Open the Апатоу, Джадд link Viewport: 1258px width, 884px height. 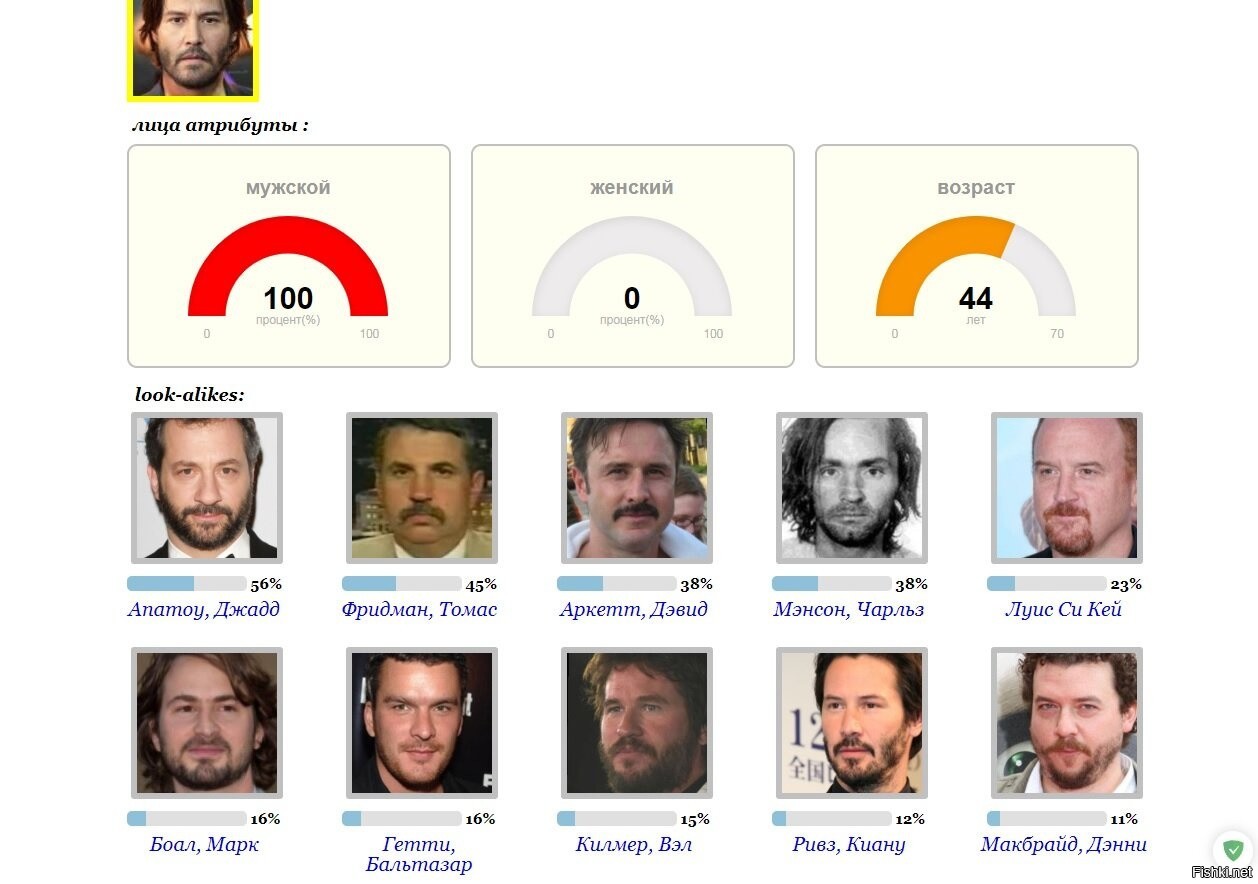pos(204,609)
